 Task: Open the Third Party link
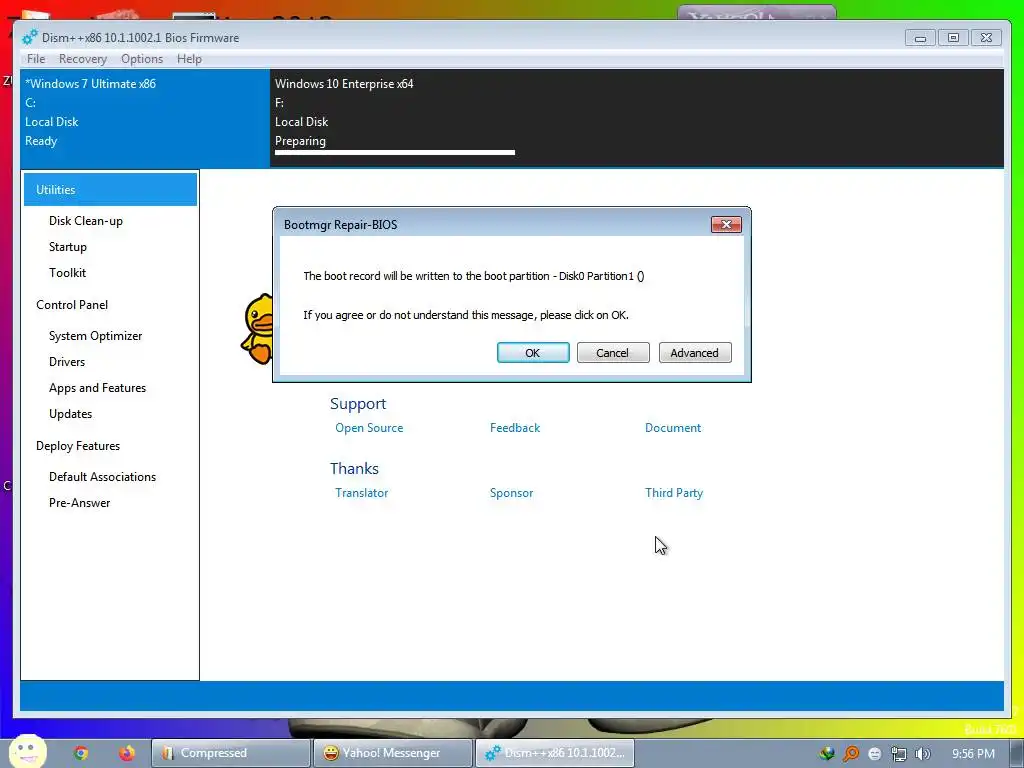674,493
